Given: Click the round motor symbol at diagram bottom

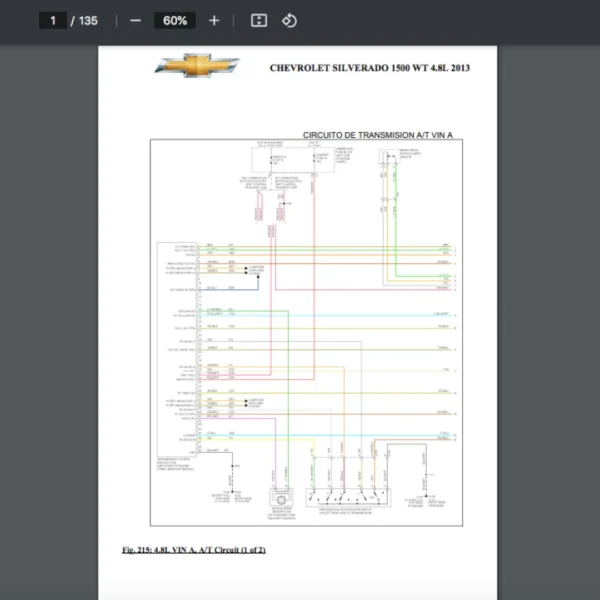Looking at the screenshot, I should pyautogui.click(x=284, y=499).
